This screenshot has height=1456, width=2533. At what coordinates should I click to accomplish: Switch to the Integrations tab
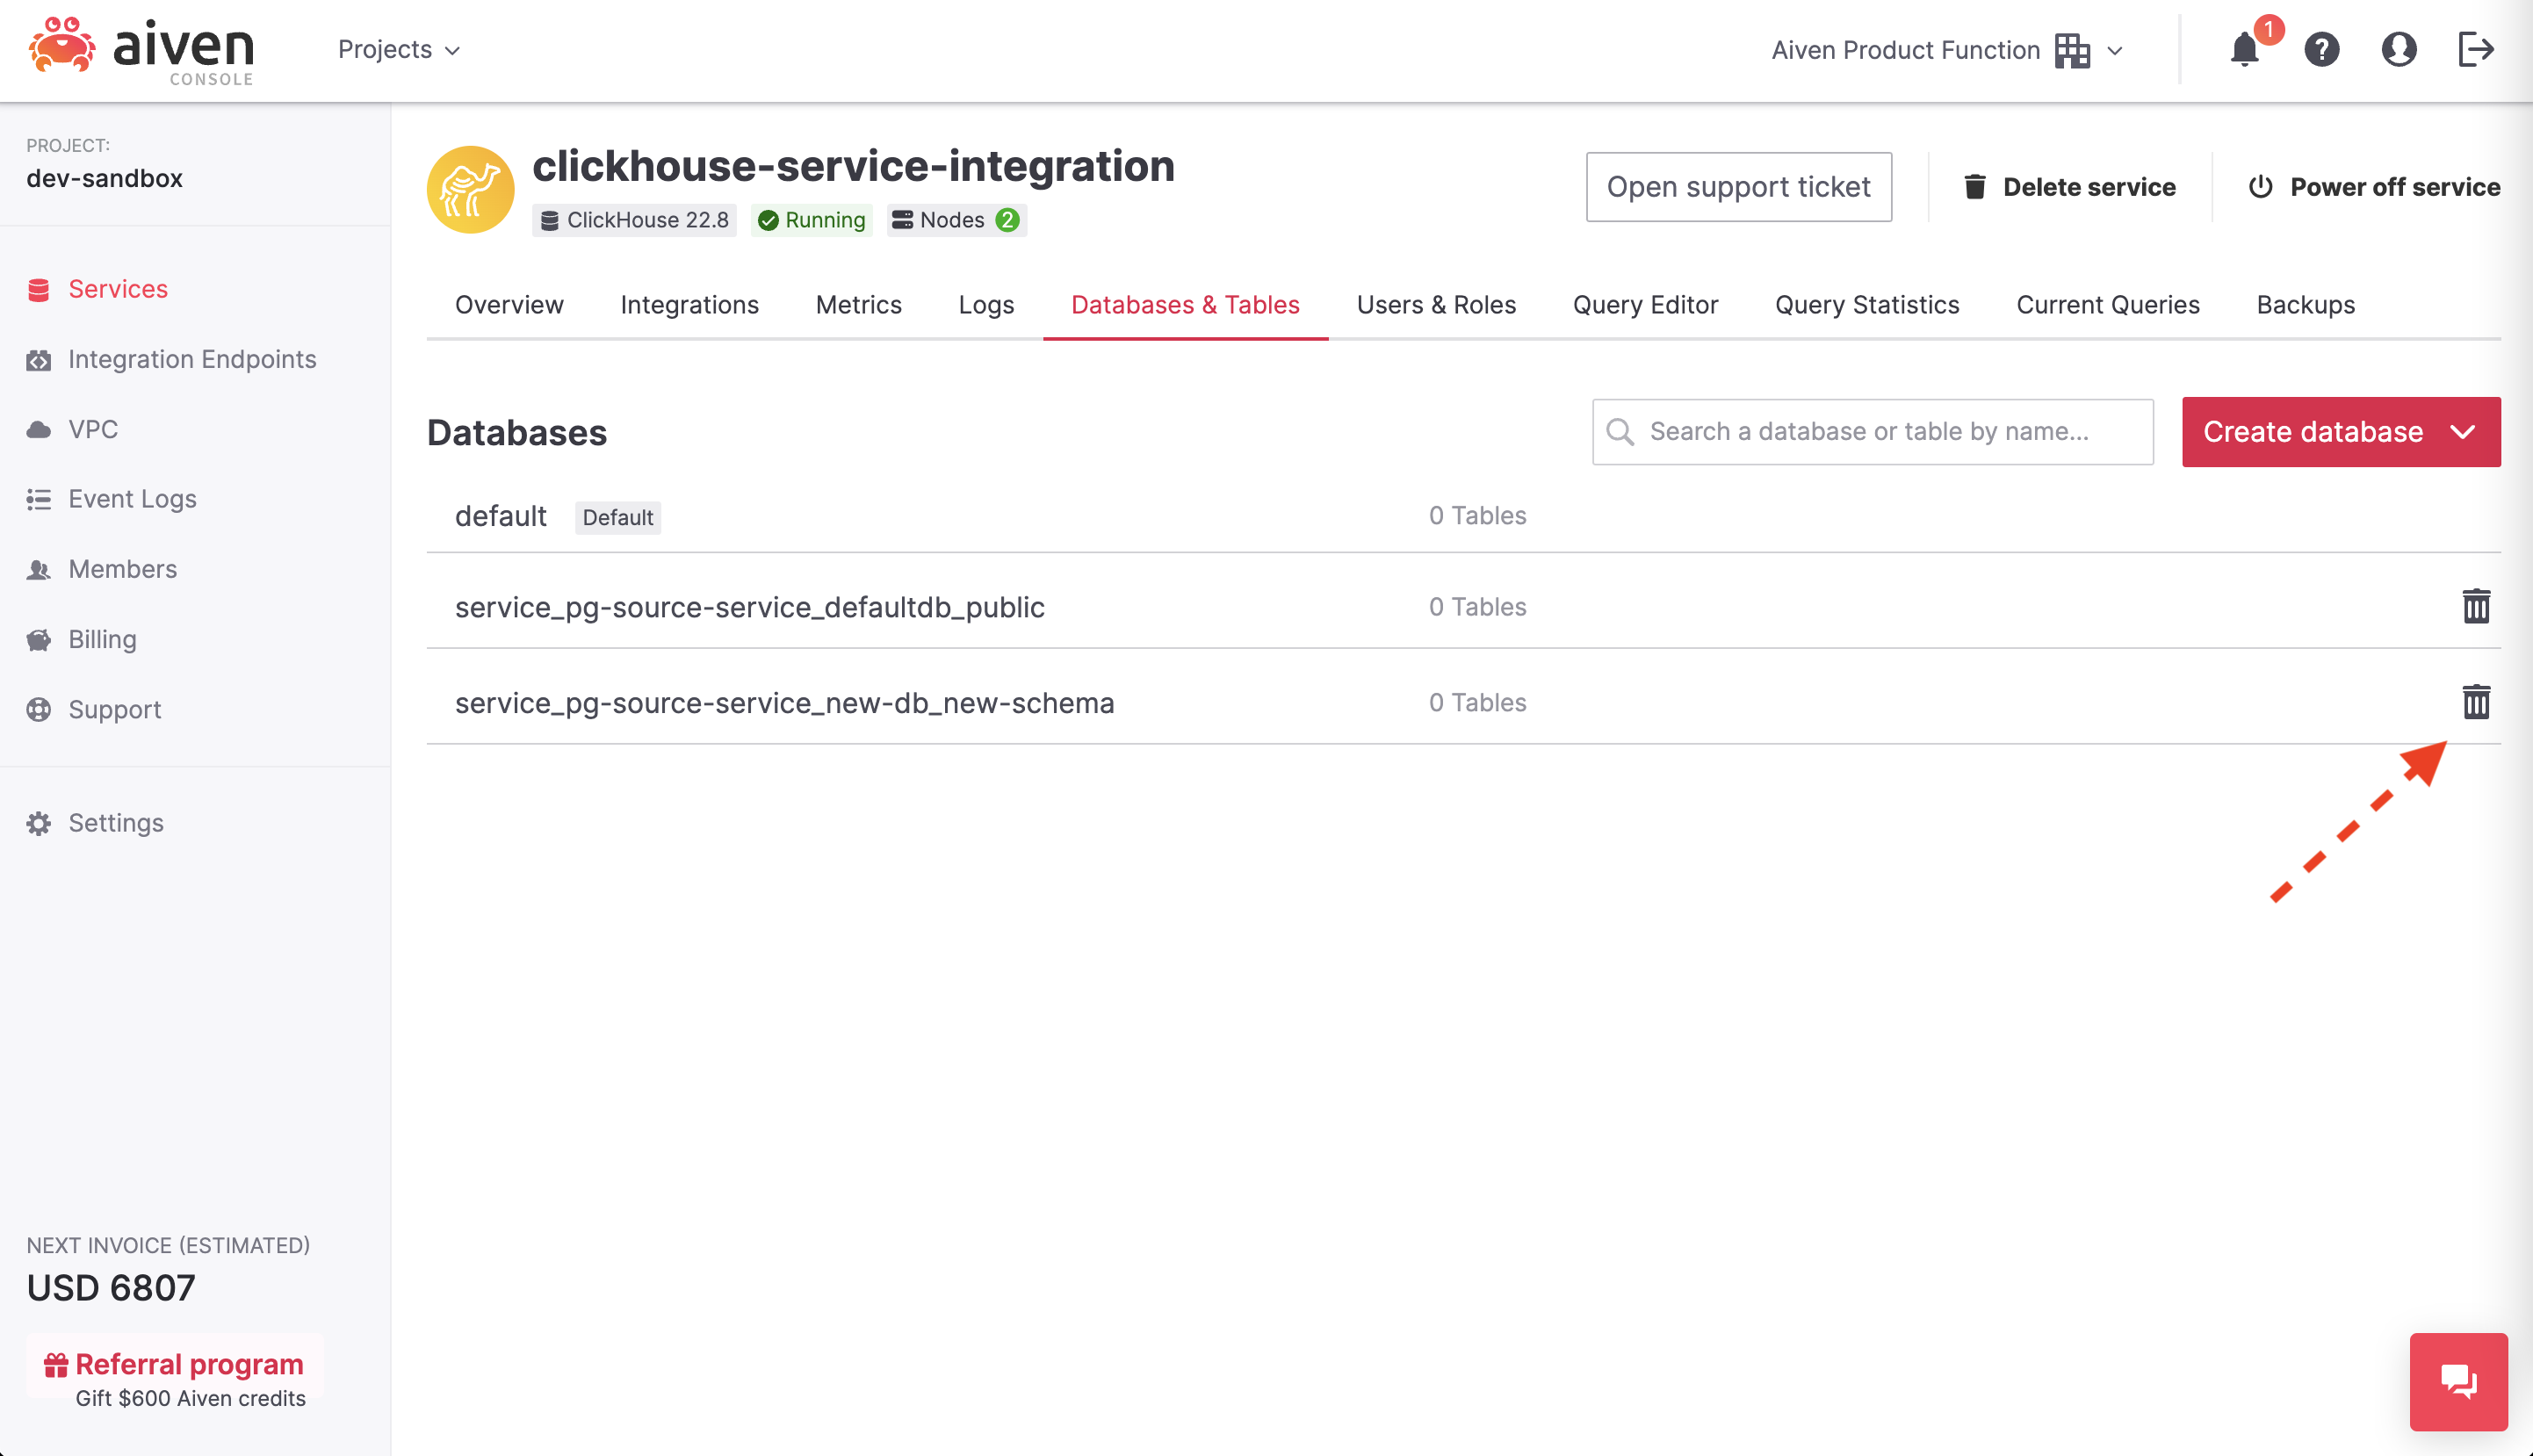coord(689,304)
